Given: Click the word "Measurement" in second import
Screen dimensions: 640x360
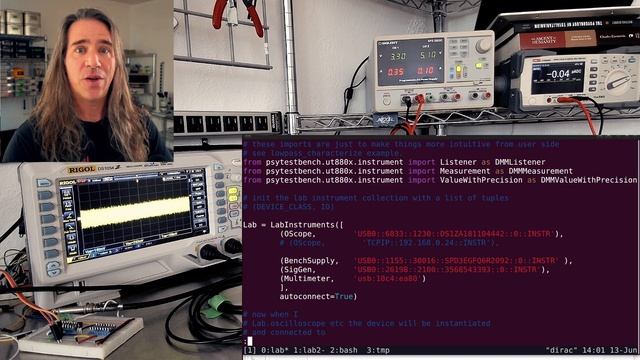Looking at the screenshot, I should pyautogui.click(x=465, y=171).
